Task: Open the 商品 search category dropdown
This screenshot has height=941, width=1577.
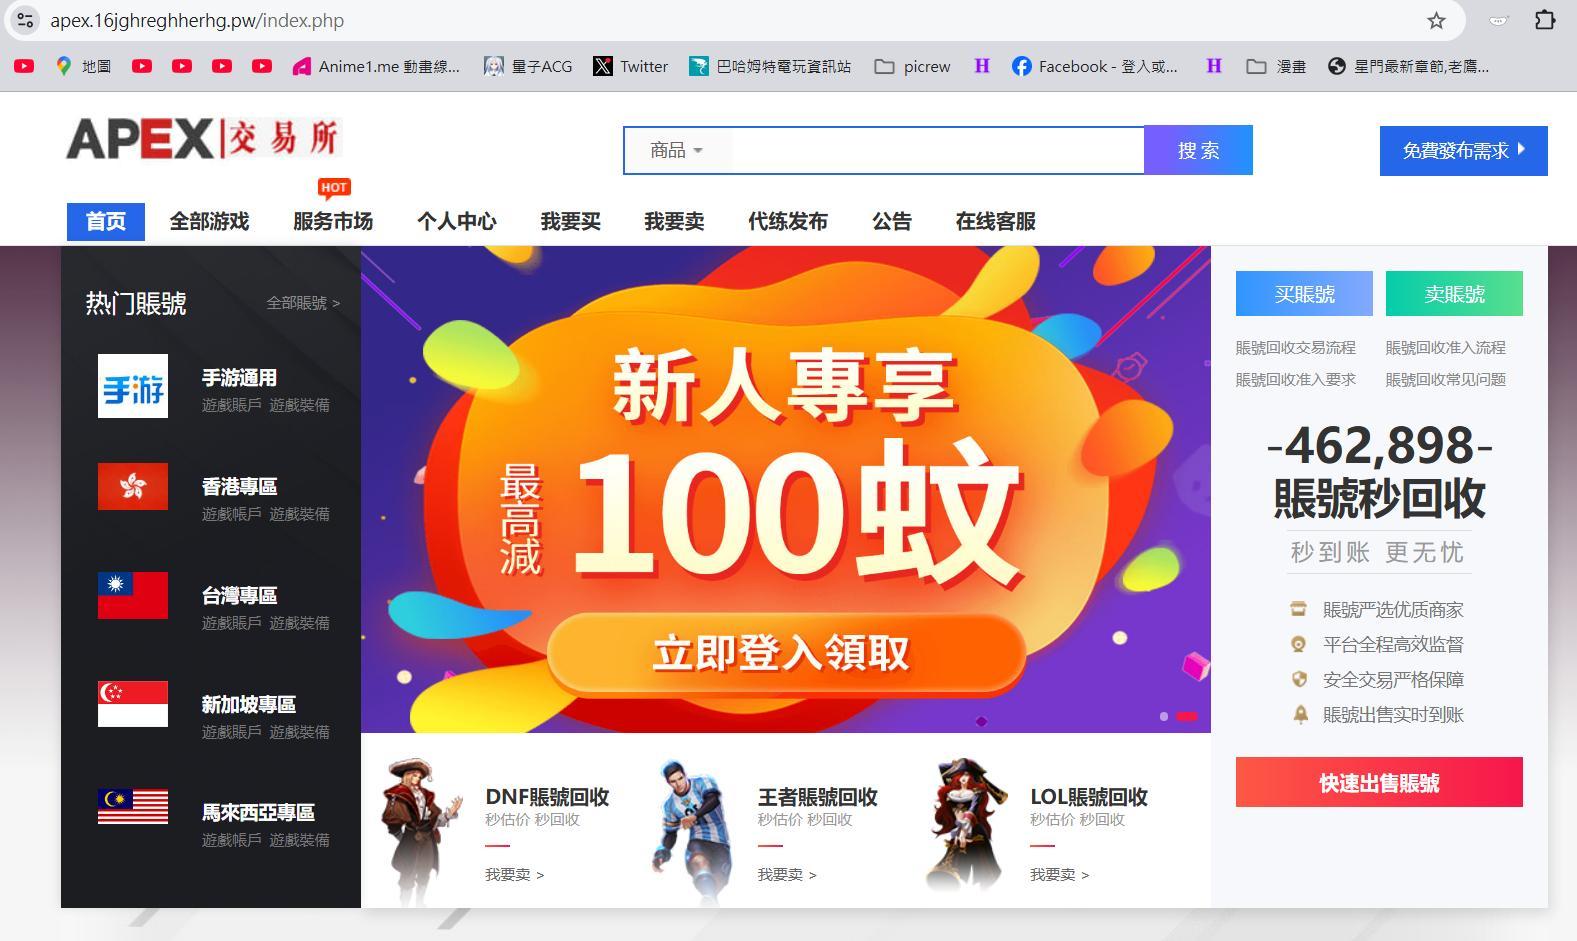Action: coord(677,150)
